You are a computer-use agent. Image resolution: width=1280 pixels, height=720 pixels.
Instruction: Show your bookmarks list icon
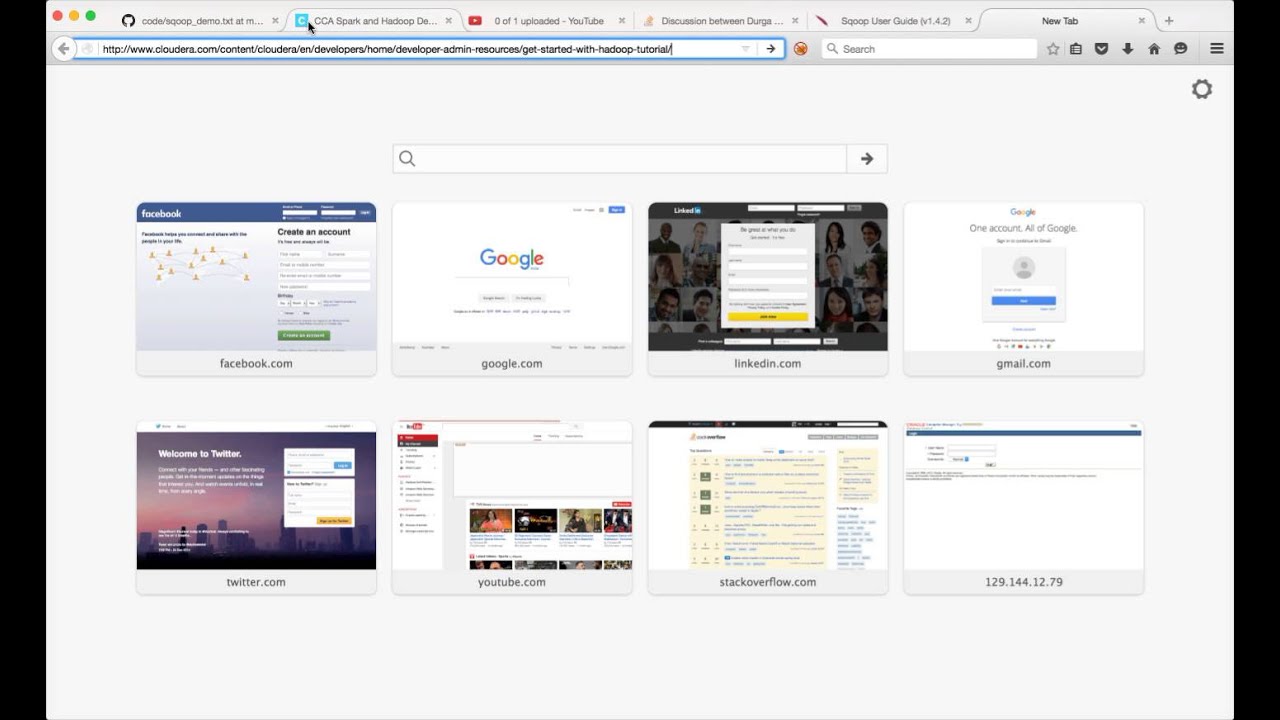[x=1076, y=48]
